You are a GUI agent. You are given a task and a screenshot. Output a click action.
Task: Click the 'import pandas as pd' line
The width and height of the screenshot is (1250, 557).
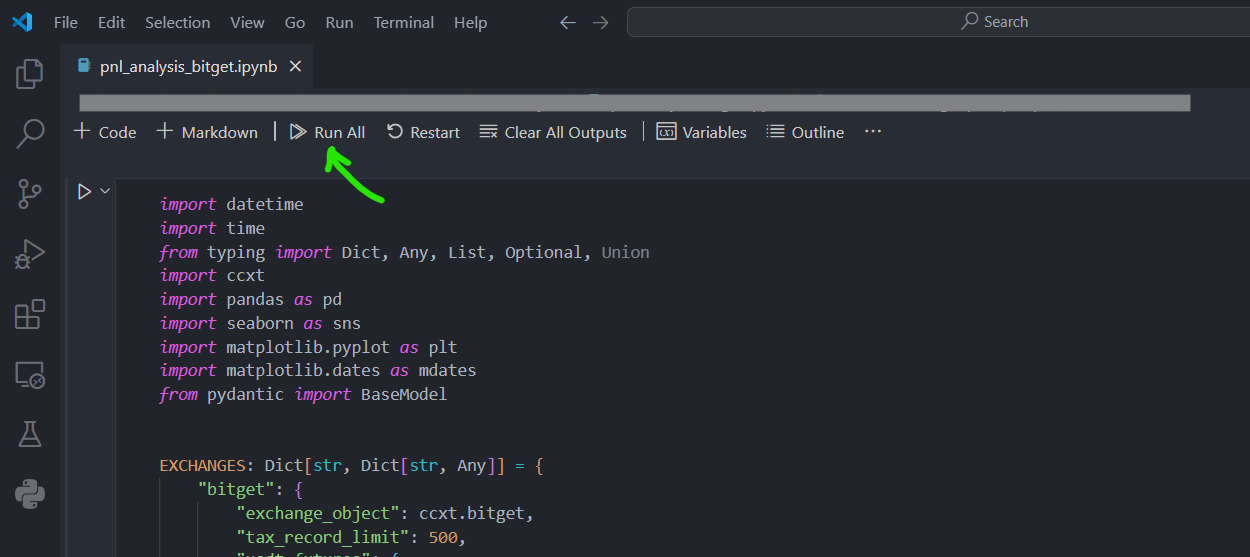coord(251,299)
